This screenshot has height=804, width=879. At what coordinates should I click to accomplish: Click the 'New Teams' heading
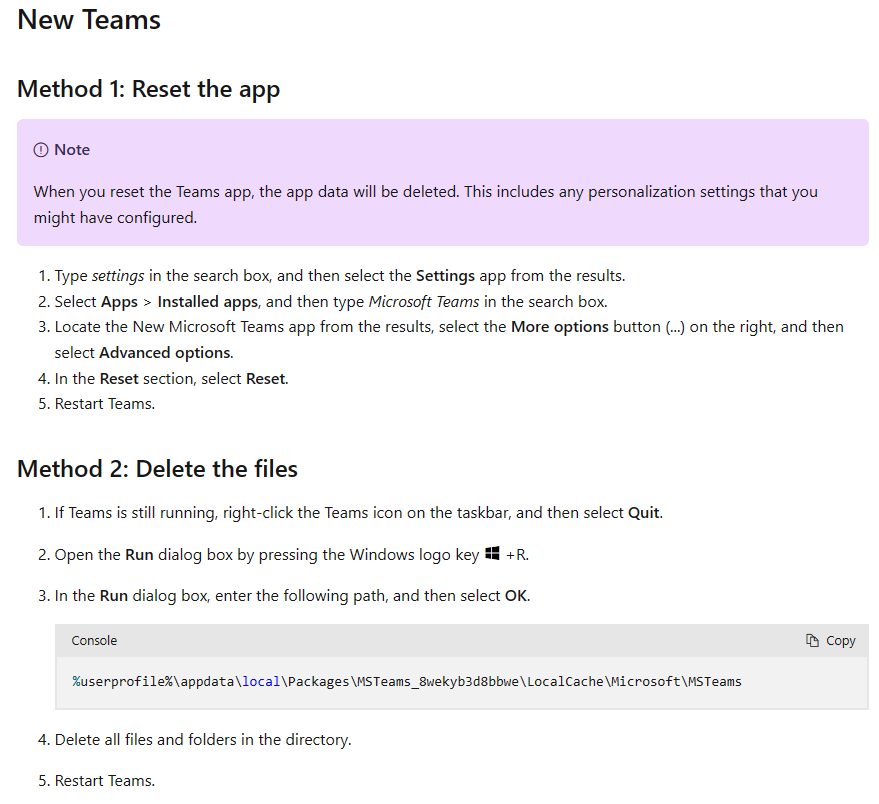point(89,20)
